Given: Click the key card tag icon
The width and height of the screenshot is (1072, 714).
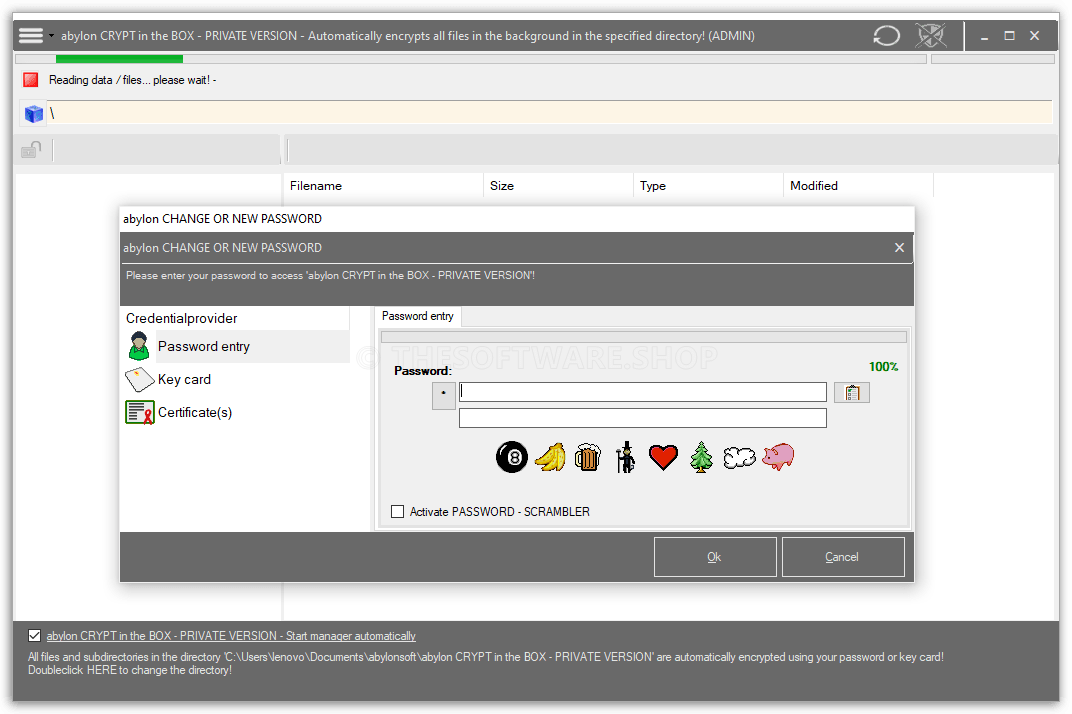Looking at the screenshot, I should point(140,380).
